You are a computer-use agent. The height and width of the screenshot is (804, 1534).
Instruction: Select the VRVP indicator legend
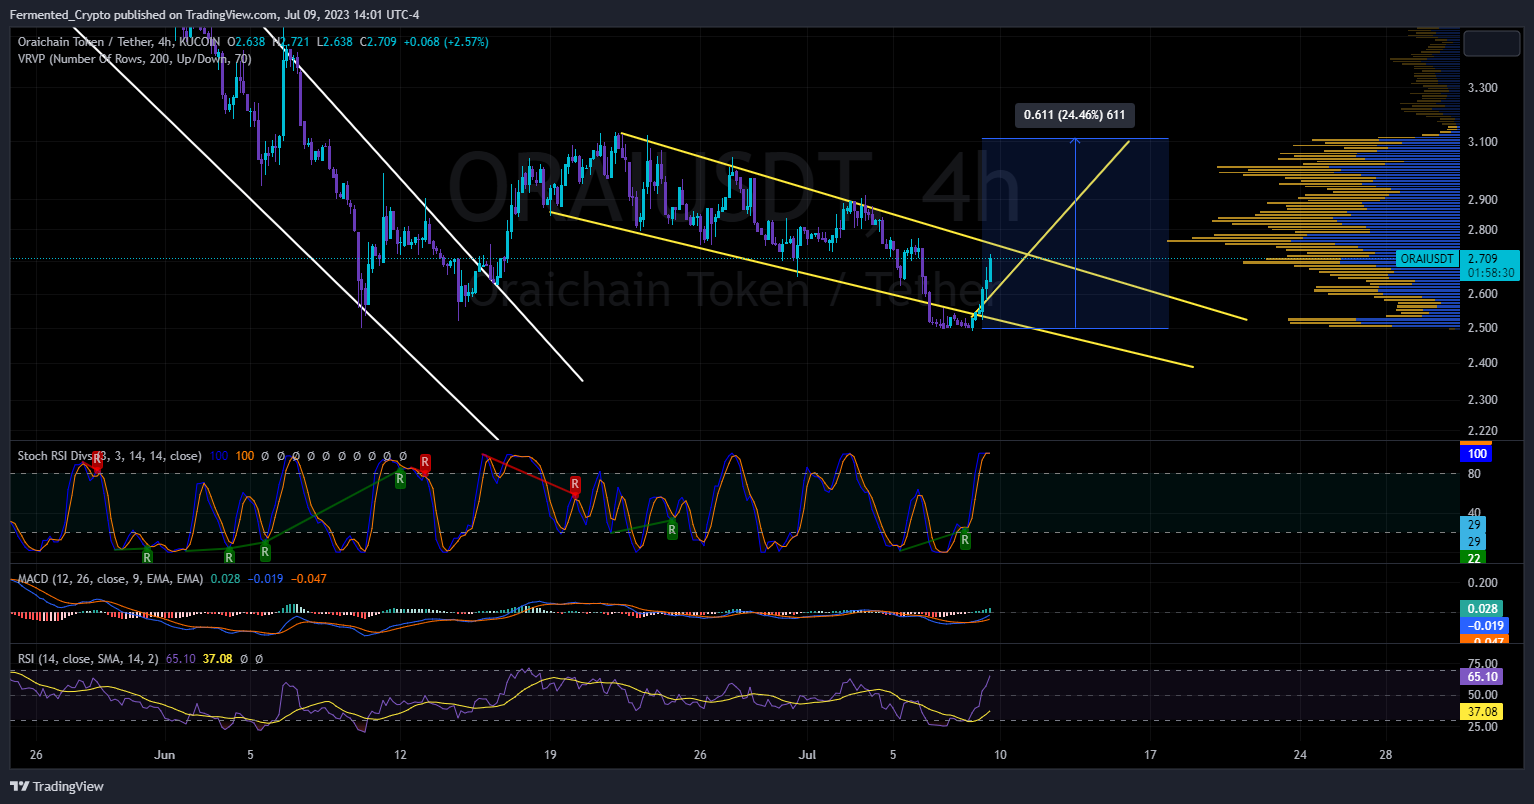point(134,59)
